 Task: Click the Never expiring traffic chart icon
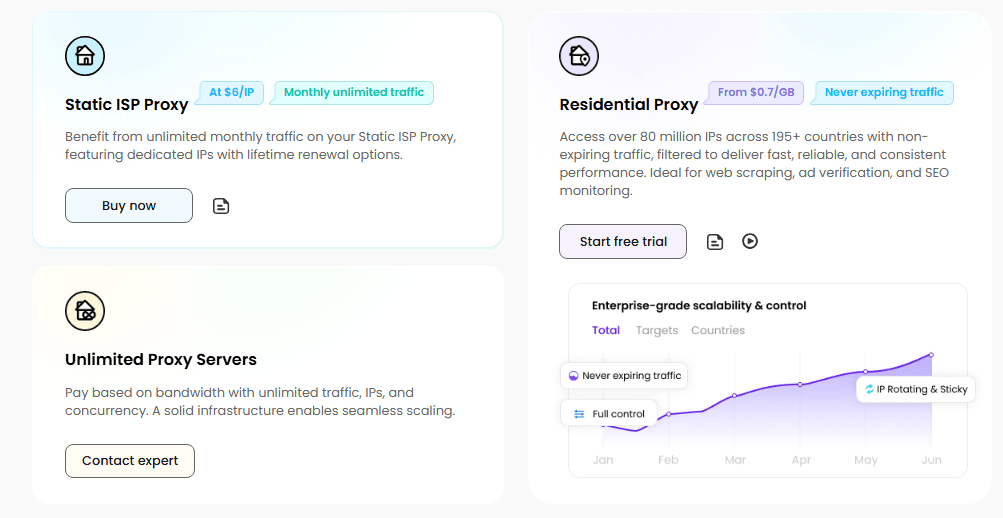point(573,376)
